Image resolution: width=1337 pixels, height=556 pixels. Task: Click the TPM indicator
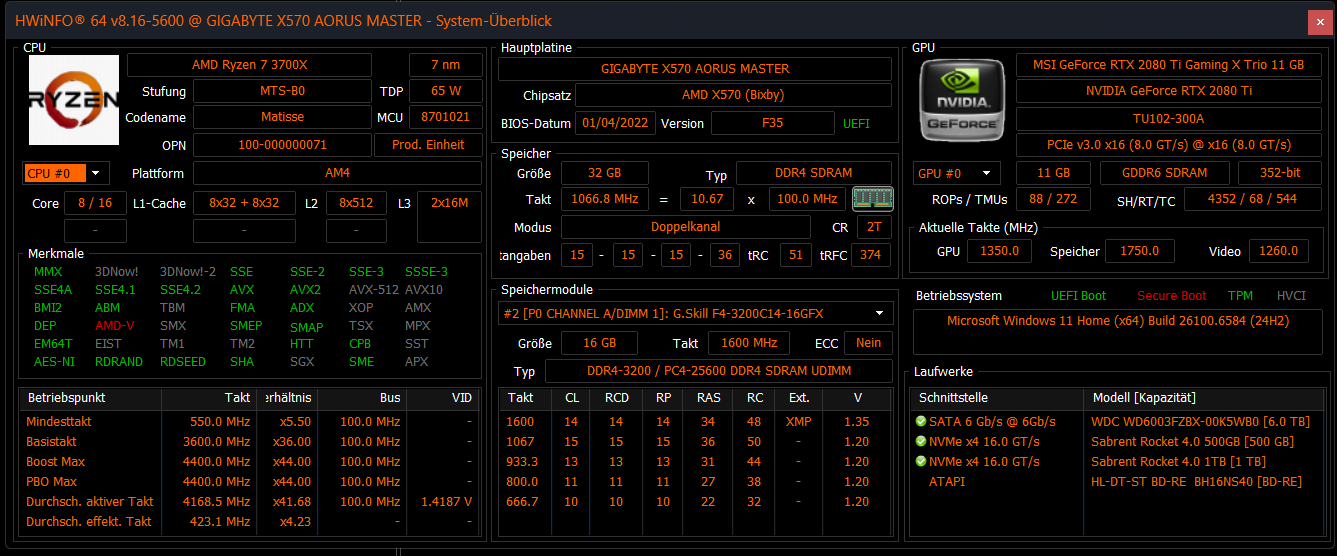point(1240,295)
